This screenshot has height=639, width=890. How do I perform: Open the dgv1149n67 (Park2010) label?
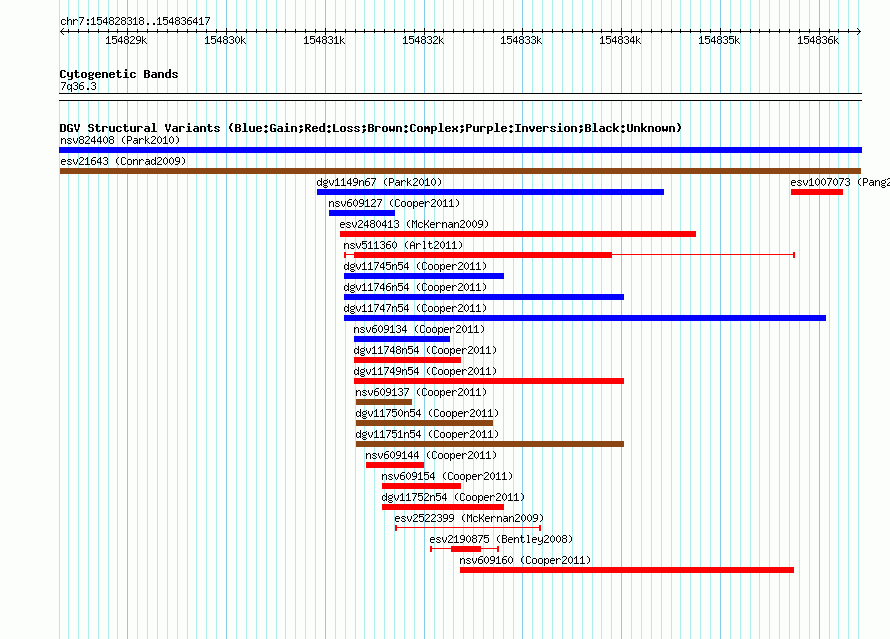379,182
